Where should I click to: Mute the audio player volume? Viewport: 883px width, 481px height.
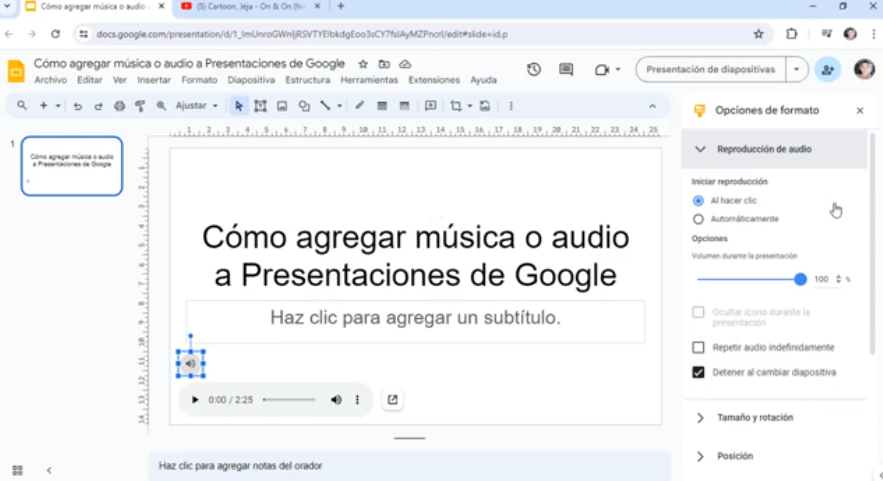pos(336,400)
